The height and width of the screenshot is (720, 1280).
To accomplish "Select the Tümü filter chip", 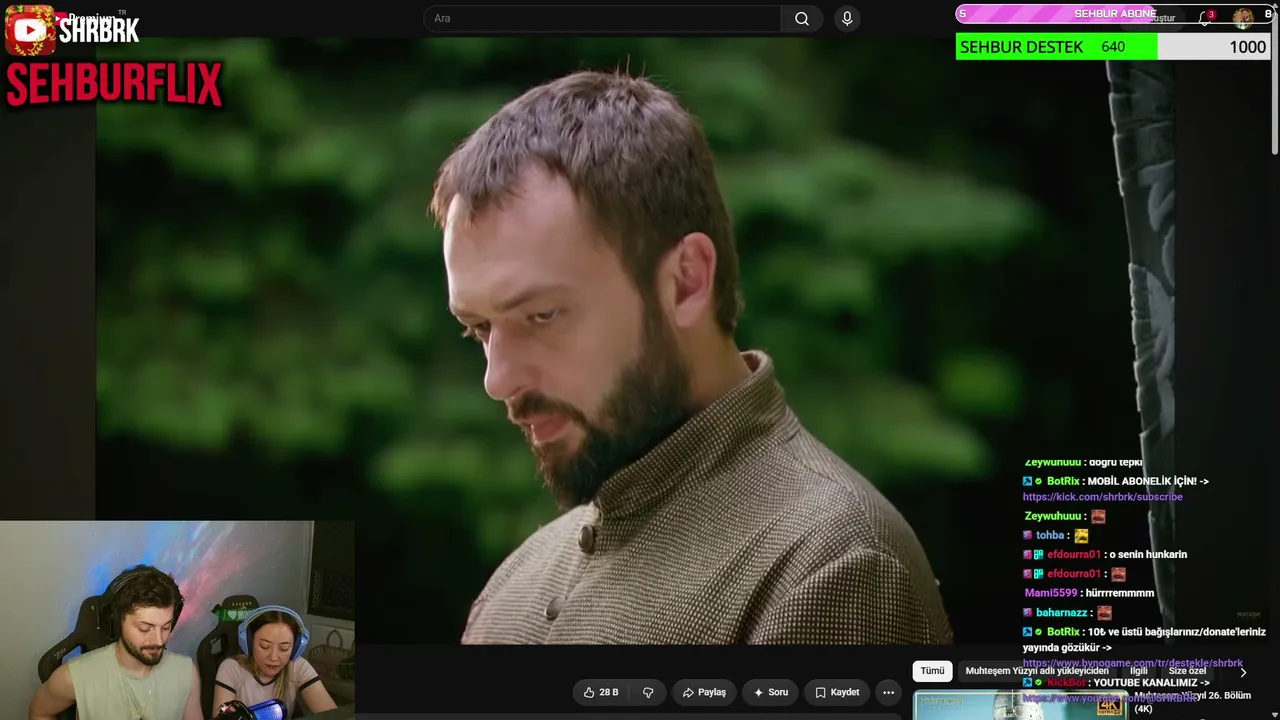I will [x=932, y=671].
